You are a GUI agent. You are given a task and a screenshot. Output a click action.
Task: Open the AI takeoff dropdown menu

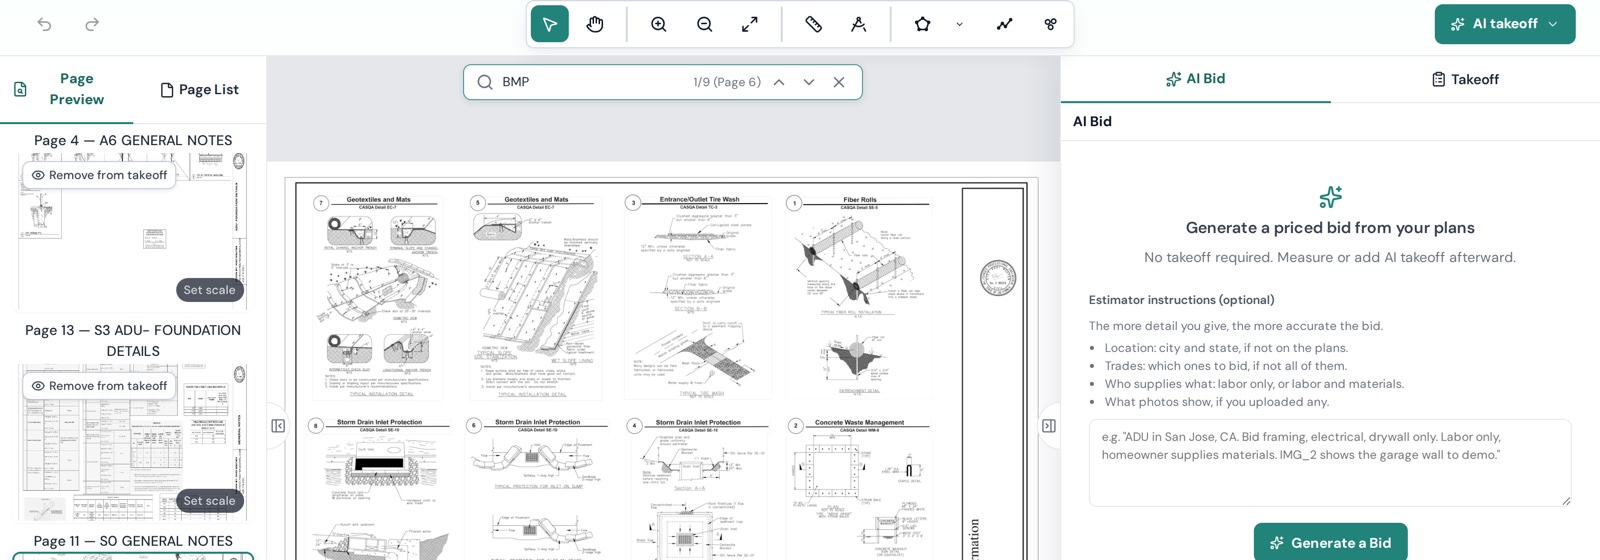click(x=1505, y=24)
